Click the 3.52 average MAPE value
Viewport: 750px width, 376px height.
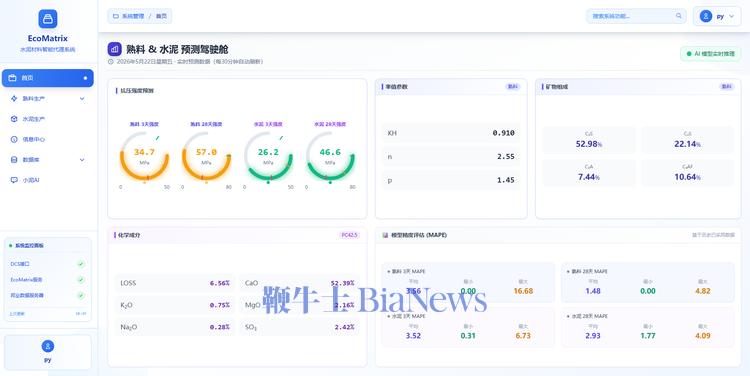click(x=413, y=336)
